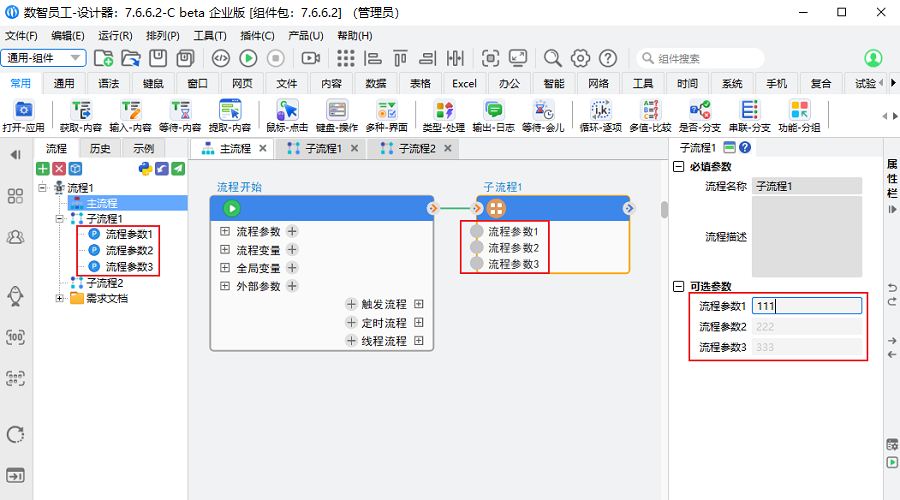Image resolution: width=900 pixels, height=500 pixels.
Task: Open the settings gear in toolbar
Action: click(580, 58)
